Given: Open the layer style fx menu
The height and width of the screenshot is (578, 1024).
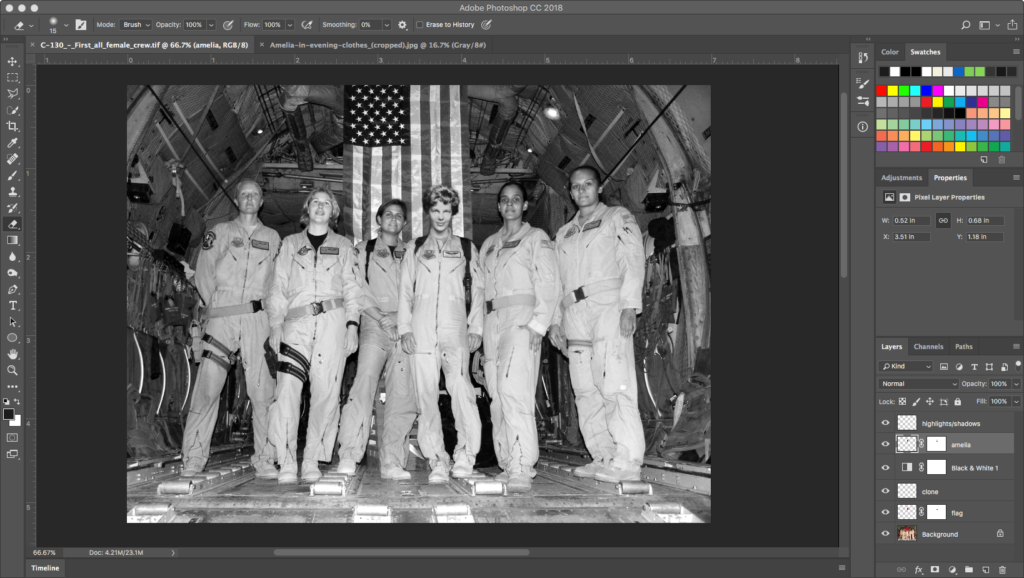Looking at the screenshot, I should click(x=917, y=569).
